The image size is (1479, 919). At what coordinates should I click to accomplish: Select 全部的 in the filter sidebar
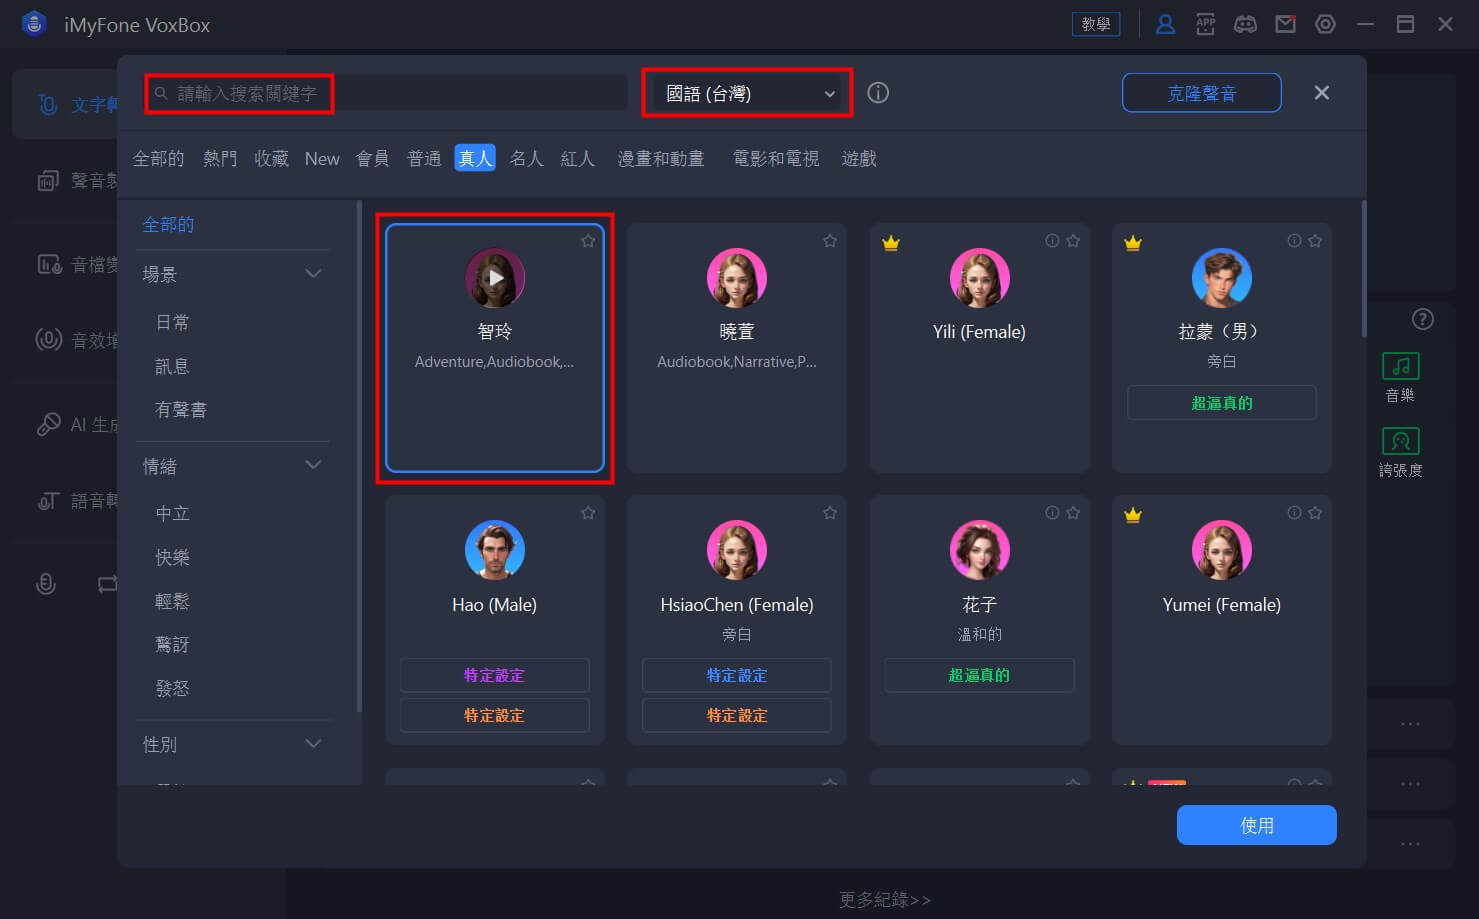pos(169,224)
